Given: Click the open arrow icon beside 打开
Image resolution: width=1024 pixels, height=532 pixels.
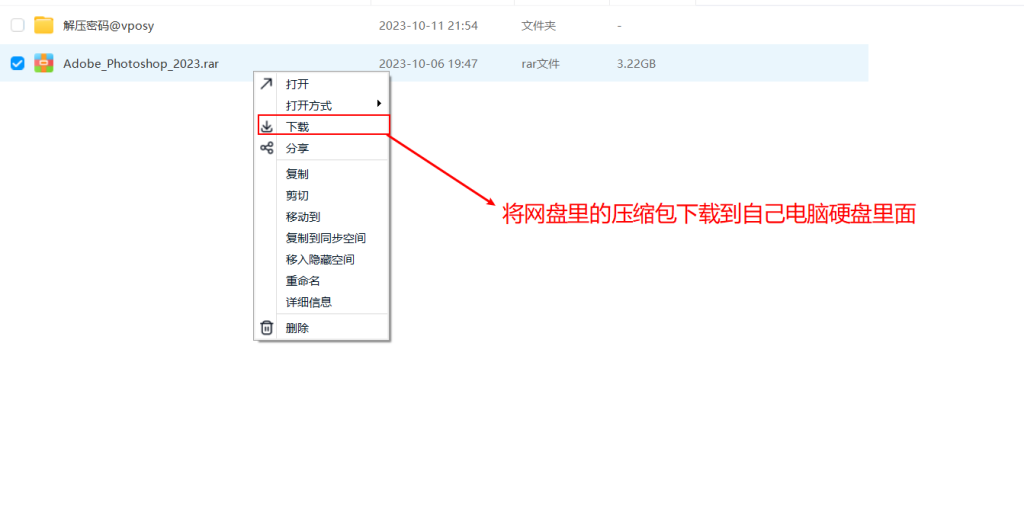Looking at the screenshot, I should click(266, 84).
